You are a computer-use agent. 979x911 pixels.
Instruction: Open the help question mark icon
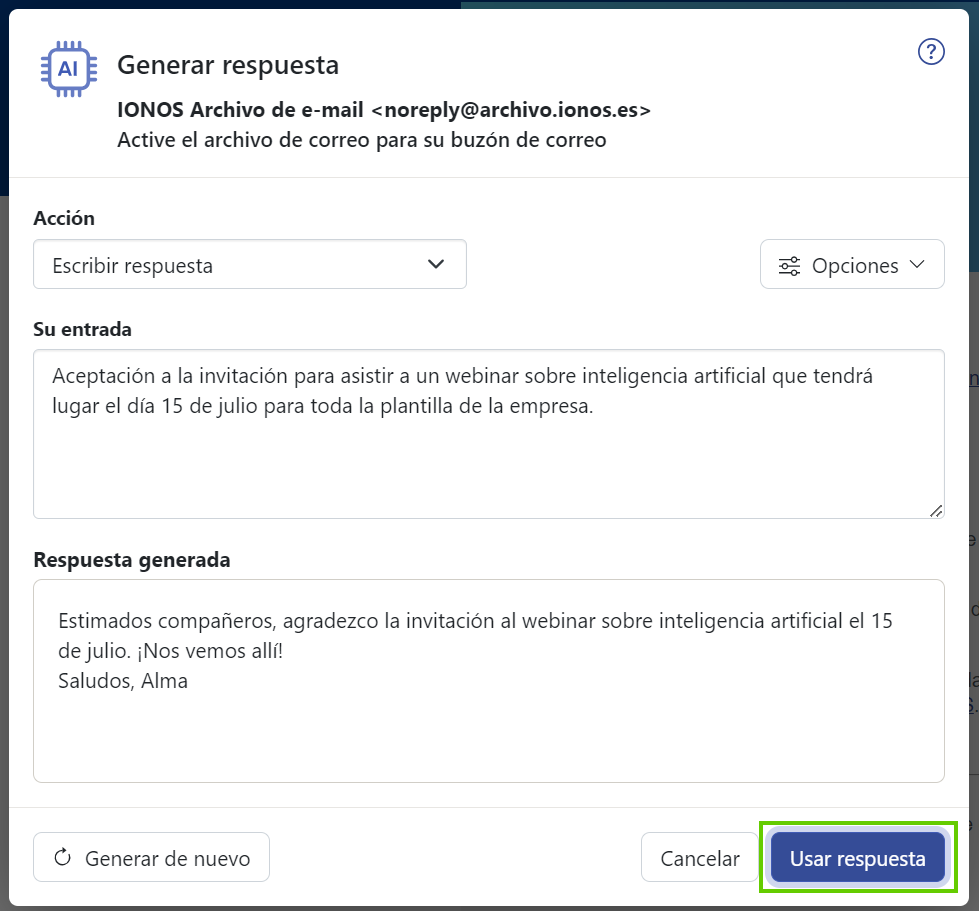click(x=931, y=51)
